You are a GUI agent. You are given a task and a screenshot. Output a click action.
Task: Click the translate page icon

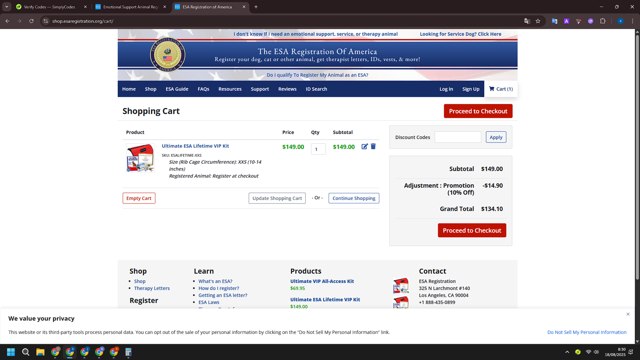click(527, 21)
